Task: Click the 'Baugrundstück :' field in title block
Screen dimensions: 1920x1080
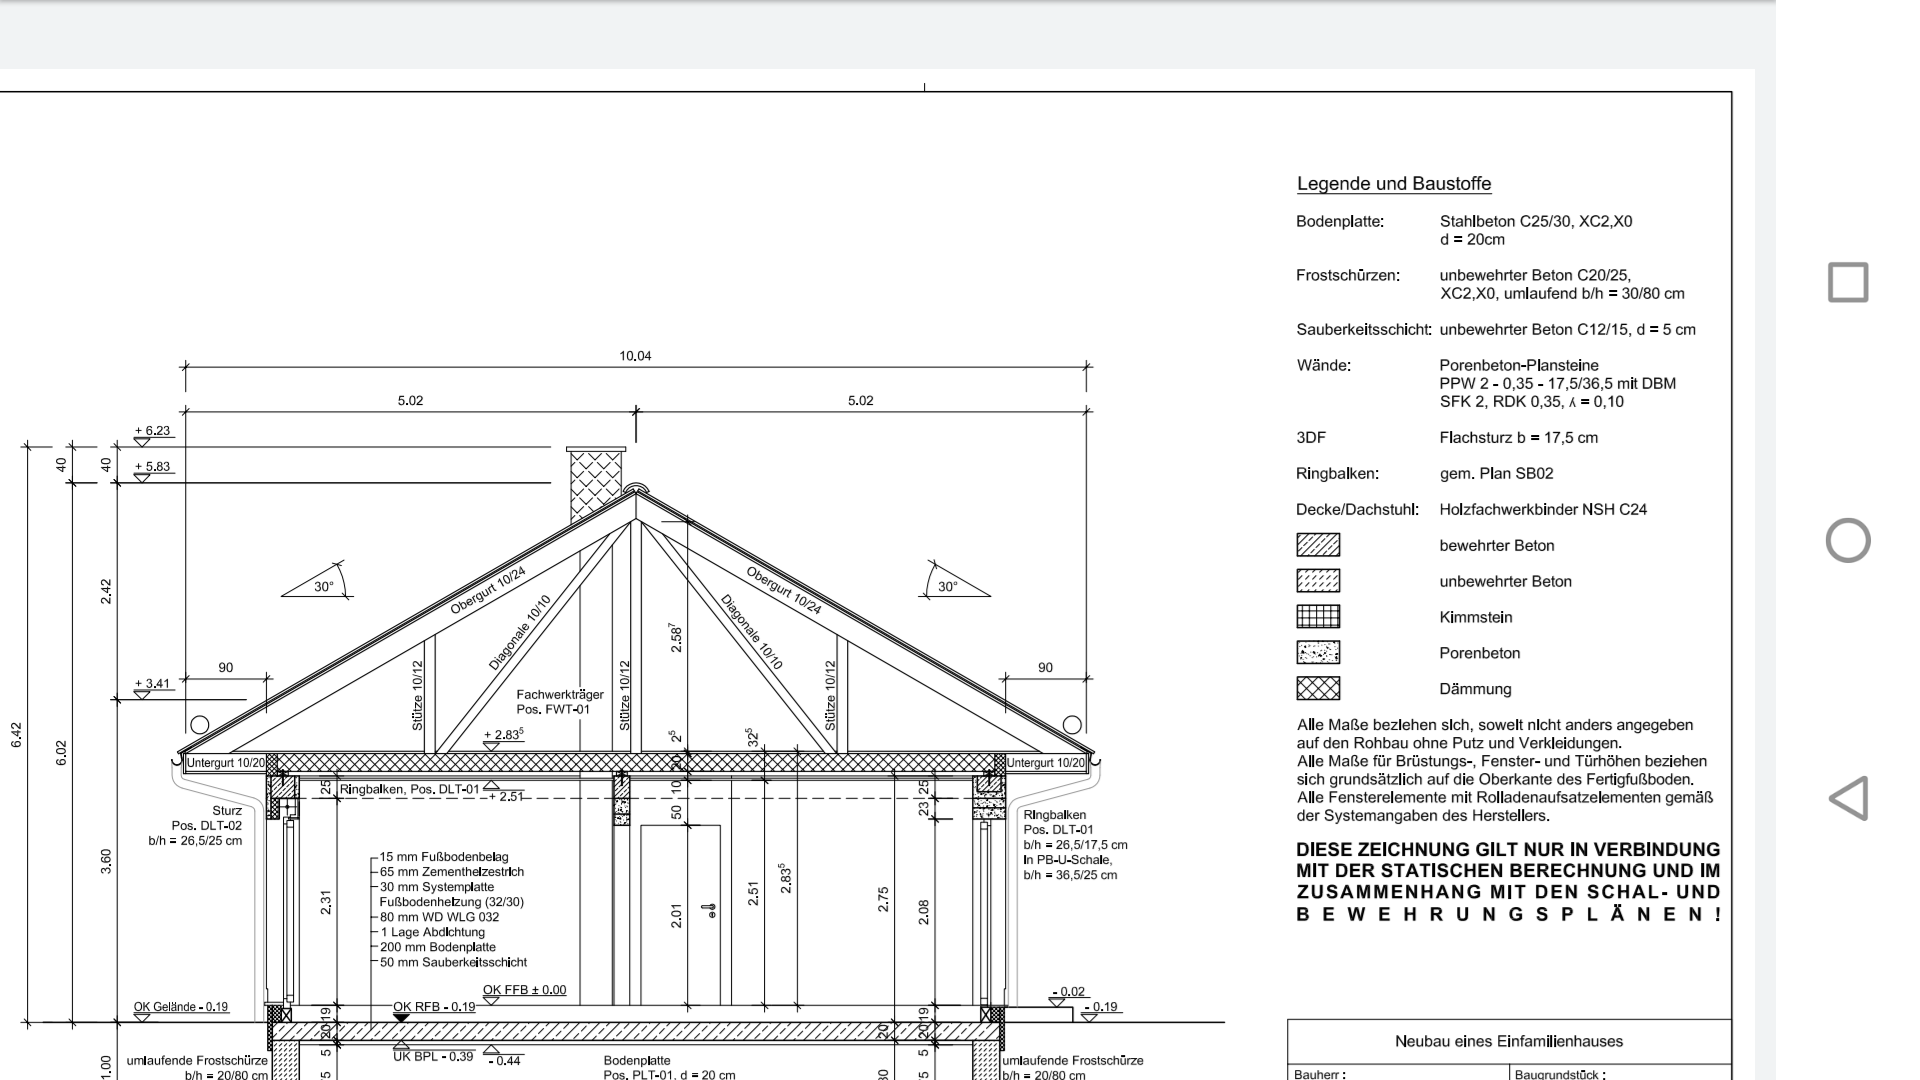Action: coord(1560,1075)
